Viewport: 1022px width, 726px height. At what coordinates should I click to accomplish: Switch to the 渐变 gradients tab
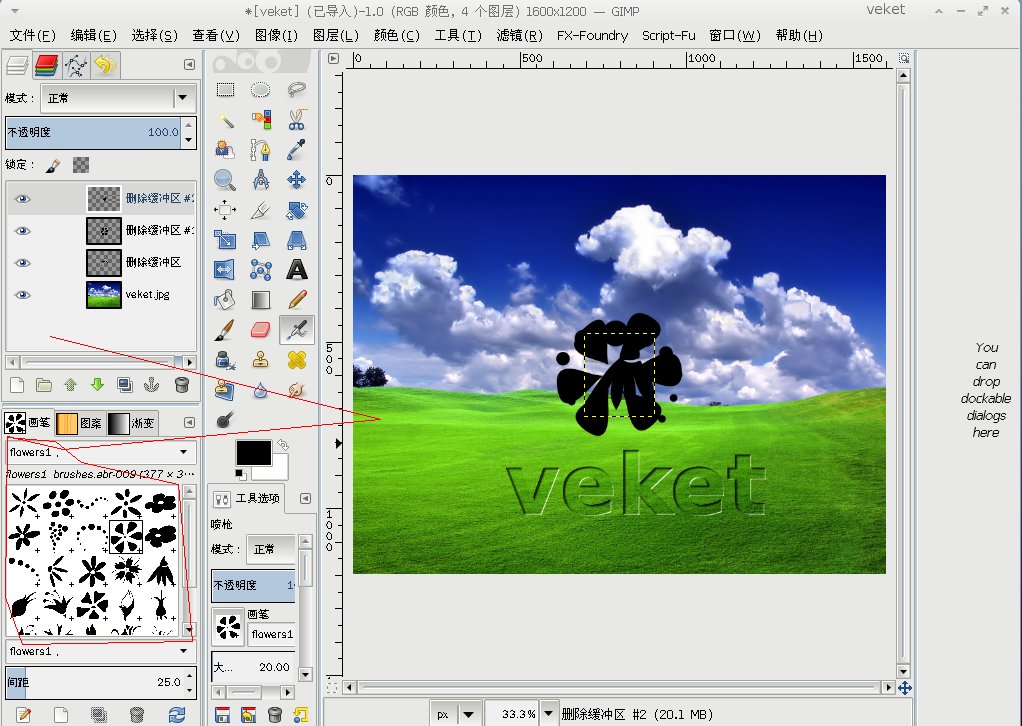click(x=131, y=423)
